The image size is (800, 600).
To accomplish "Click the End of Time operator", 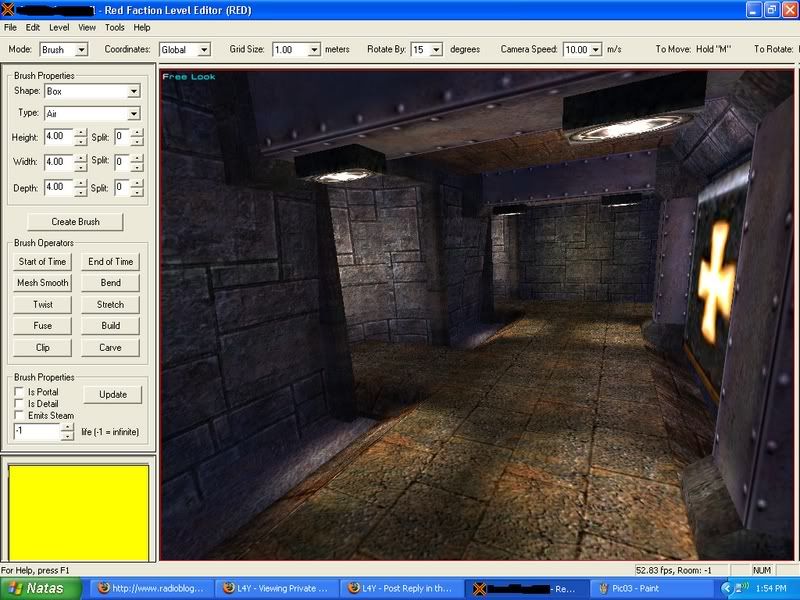I will (110, 262).
